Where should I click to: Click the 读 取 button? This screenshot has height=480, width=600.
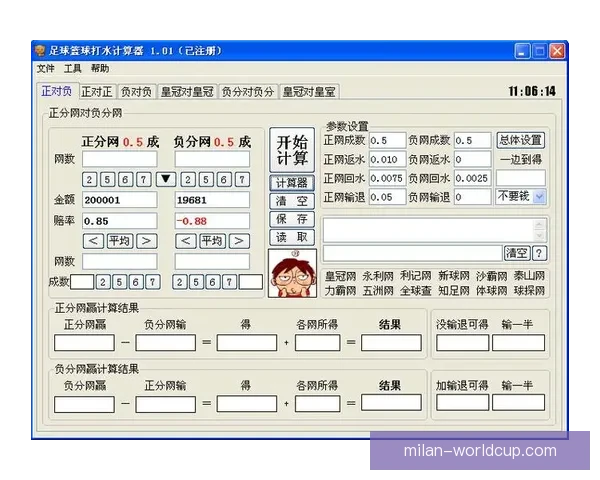(292, 237)
